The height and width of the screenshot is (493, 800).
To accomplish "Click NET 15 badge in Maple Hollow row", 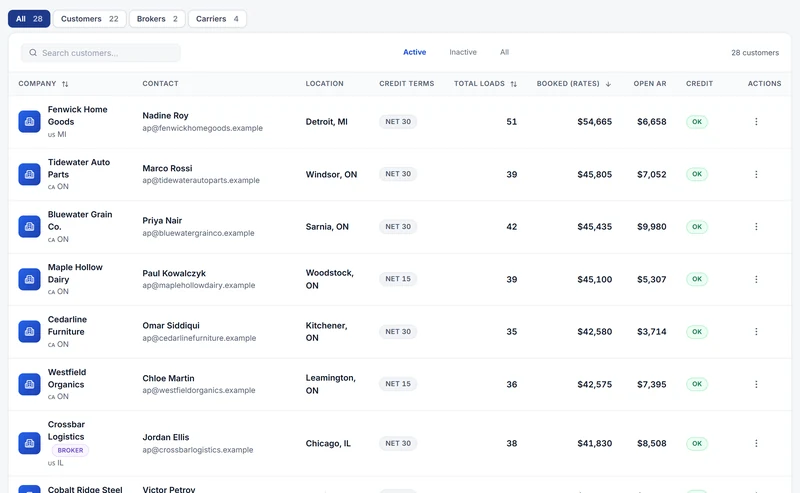I will tap(398, 279).
